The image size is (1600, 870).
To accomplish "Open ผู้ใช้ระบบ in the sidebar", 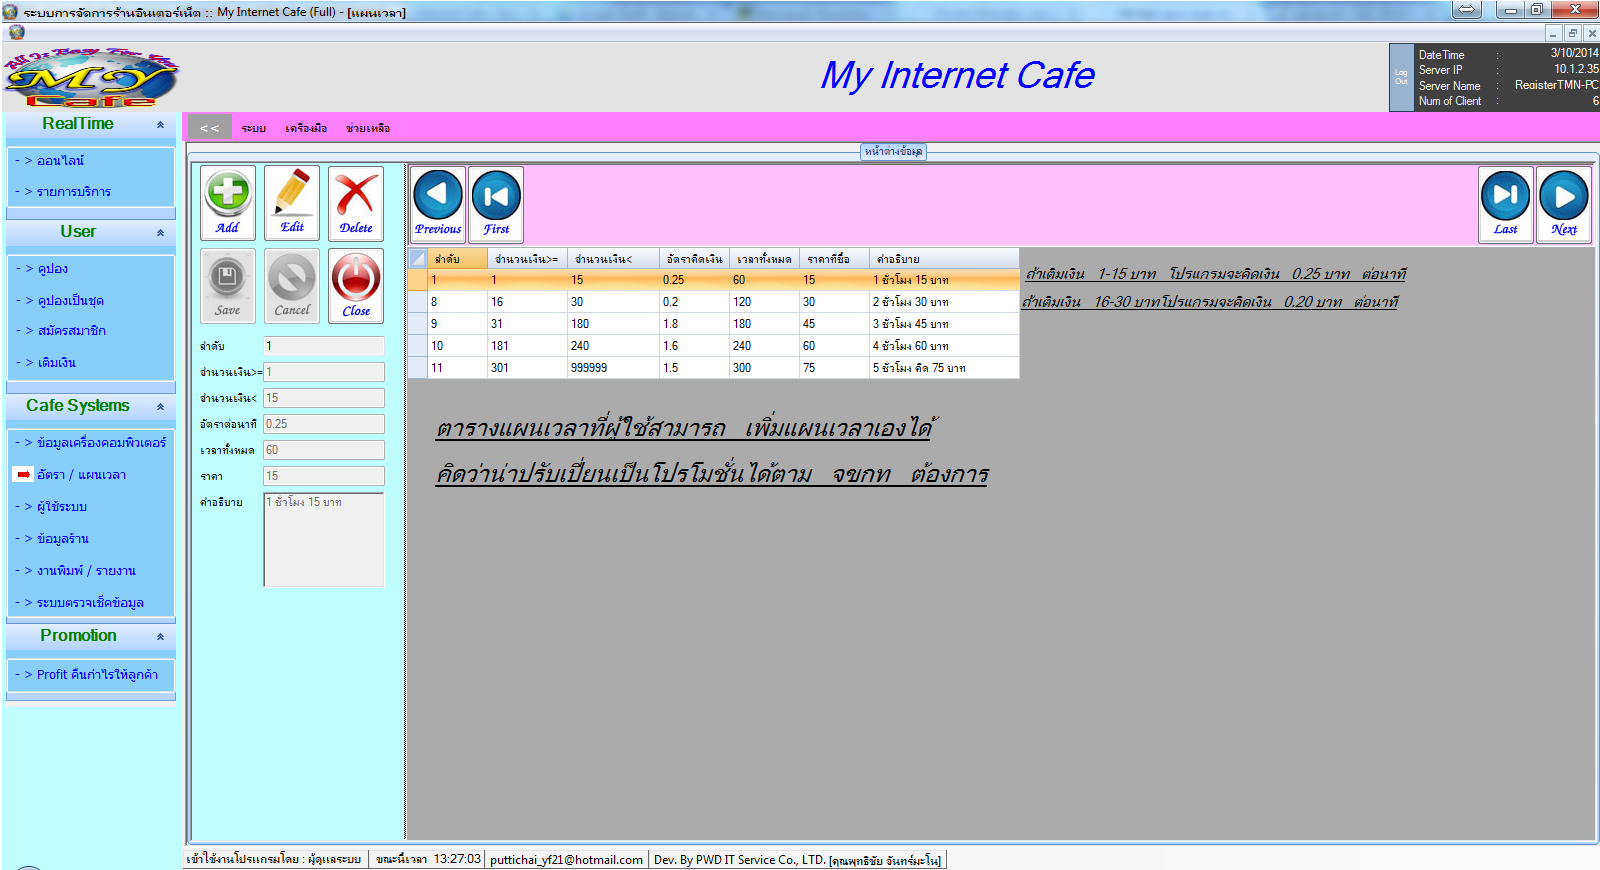I will [62, 507].
